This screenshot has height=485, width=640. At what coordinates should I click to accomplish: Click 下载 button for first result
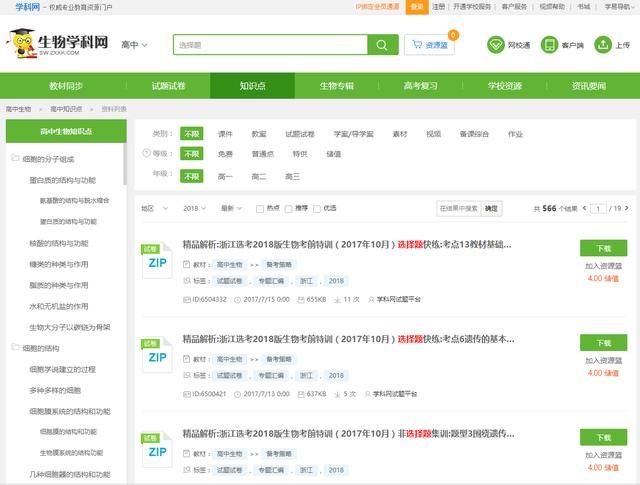click(603, 248)
